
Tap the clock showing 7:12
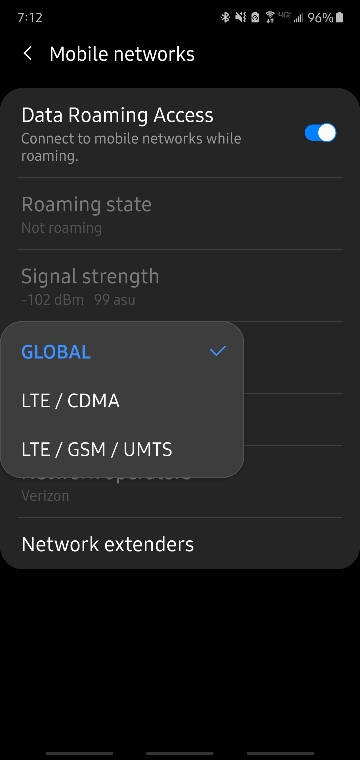30,17
